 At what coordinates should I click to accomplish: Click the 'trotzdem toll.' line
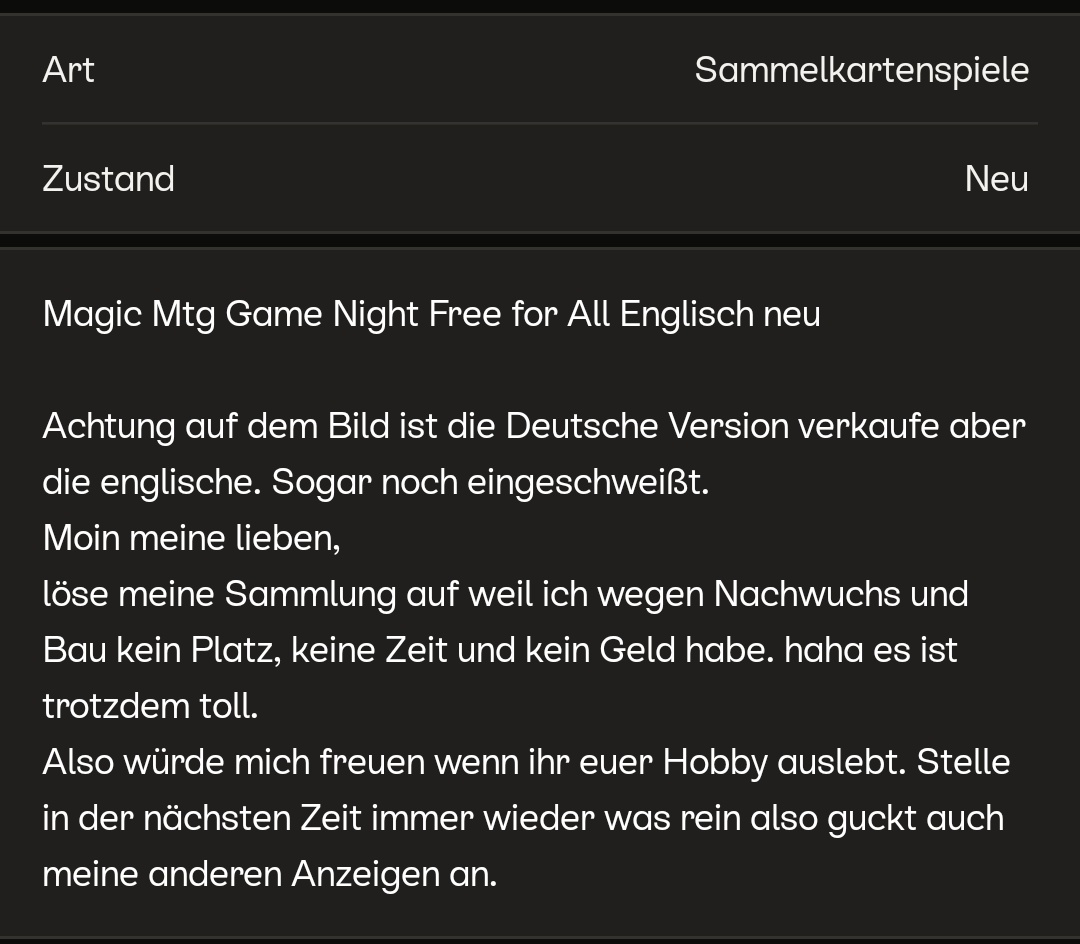pyautogui.click(x=150, y=706)
